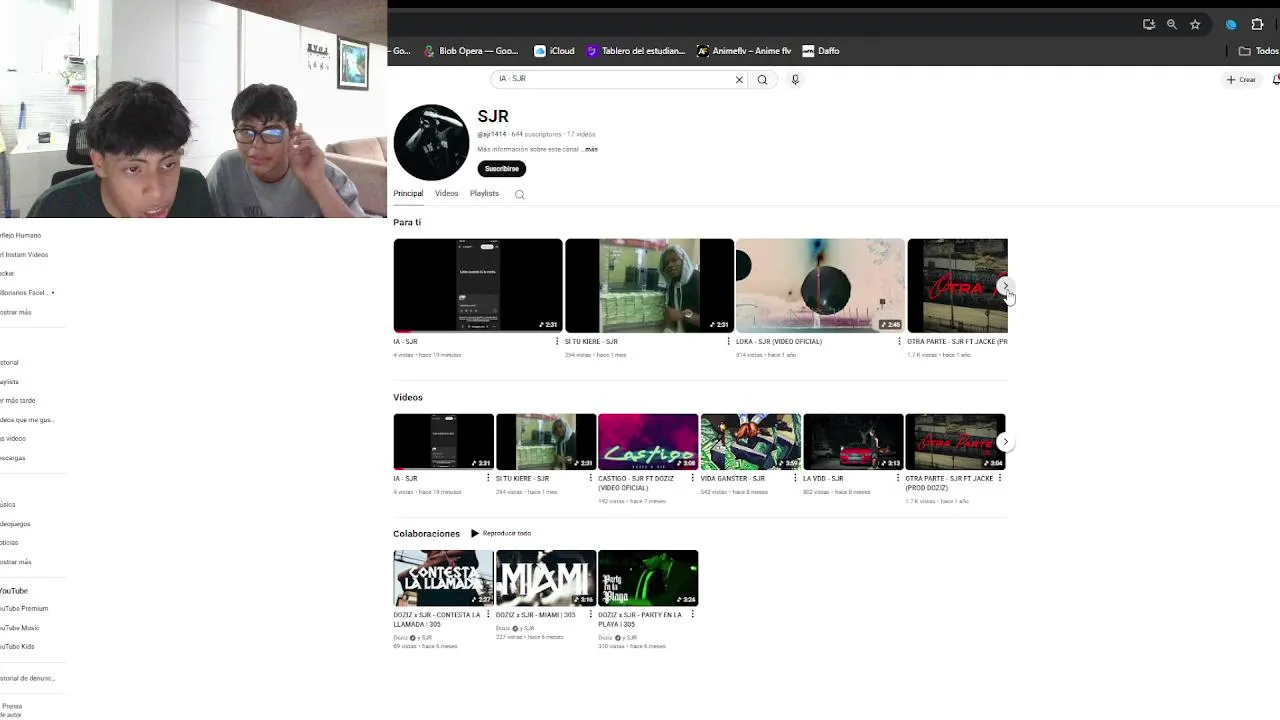Open options menu for Para ti IA - SJR
The image size is (1280, 720).
(557, 342)
